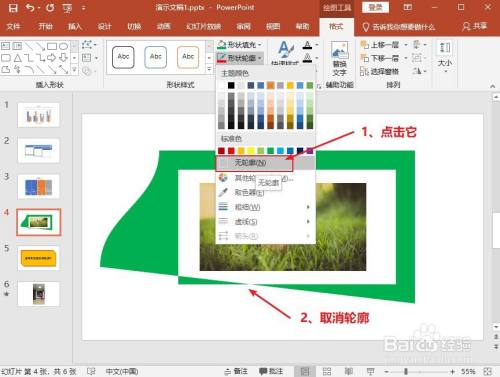Screen dimensions: 500x377
Task: Pick yellow standard color swatch
Action: point(251,151)
